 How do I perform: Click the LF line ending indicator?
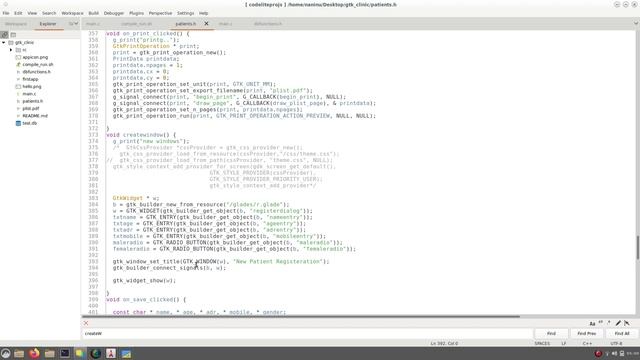coord(564,344)
